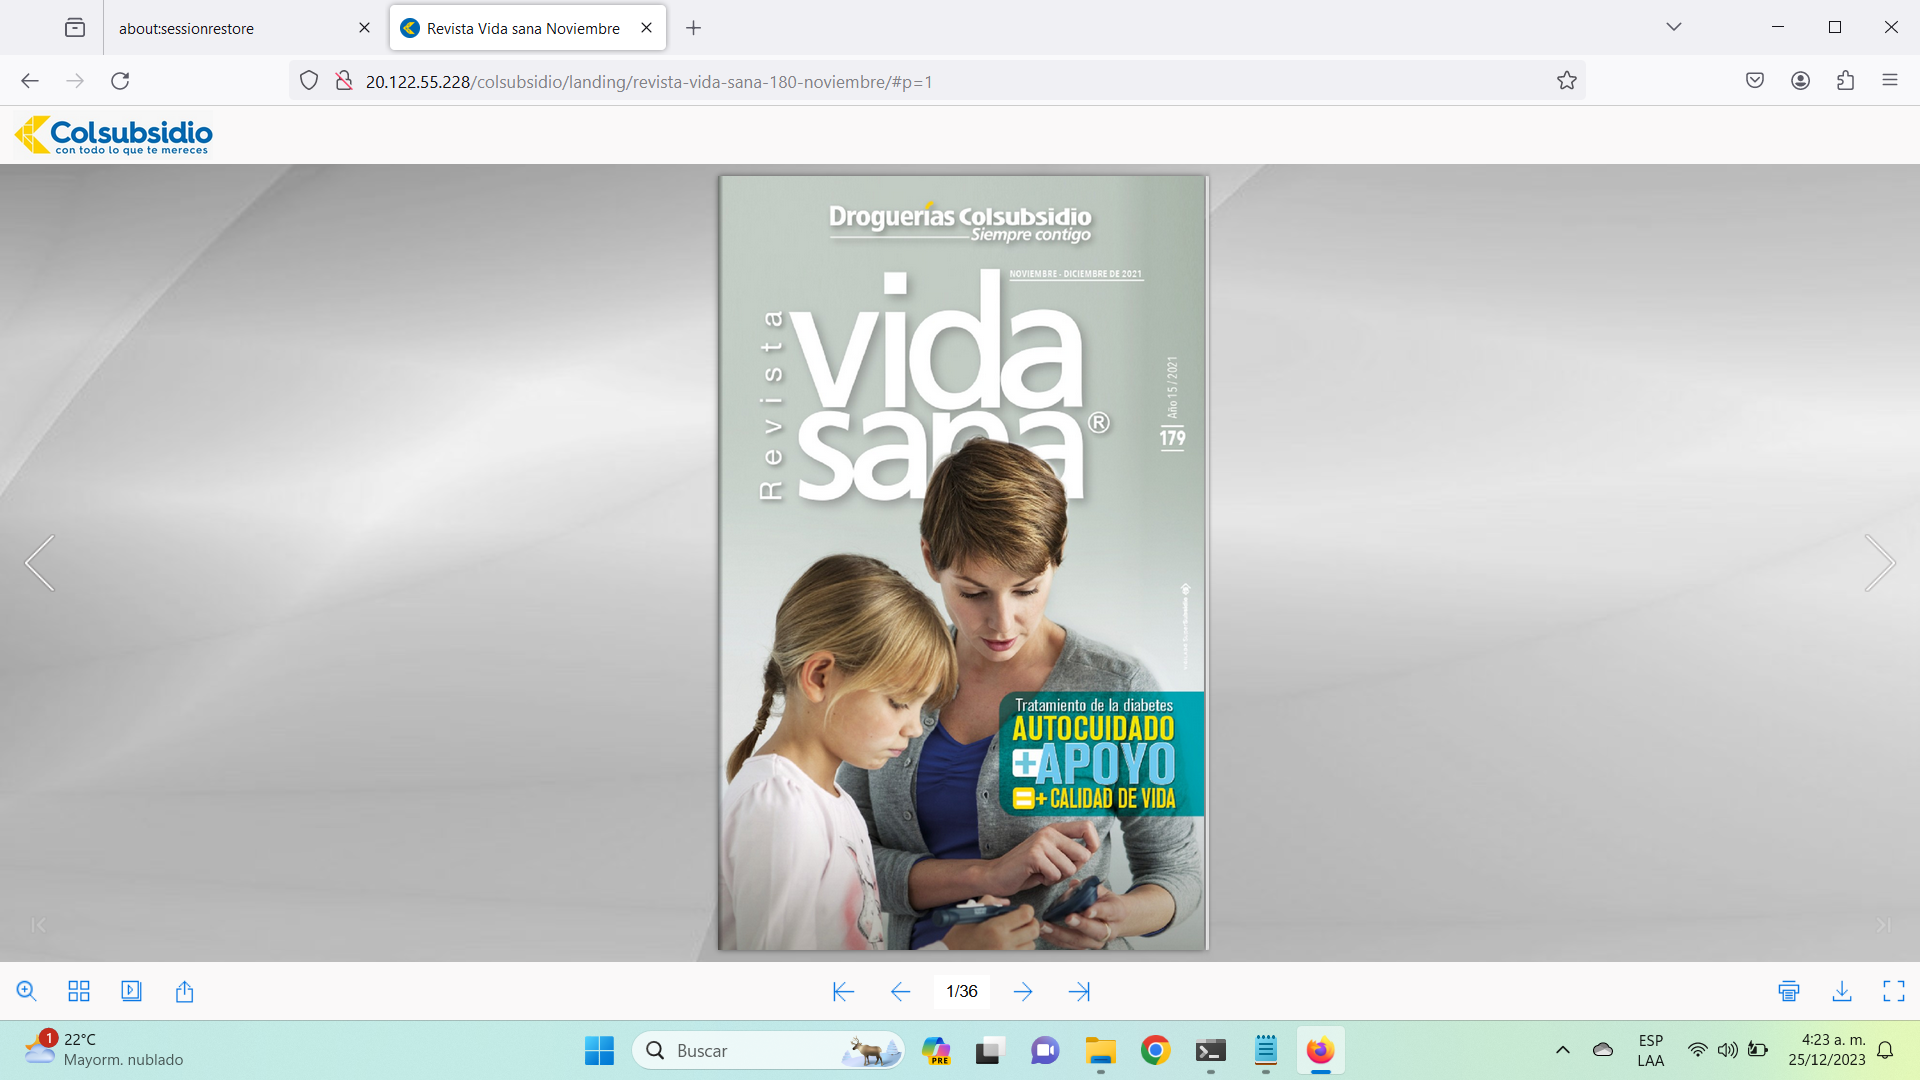Toggle the autoplay slideshow icon
This screenshot has height=1080, width=1920.
click(x=131, y=991)
